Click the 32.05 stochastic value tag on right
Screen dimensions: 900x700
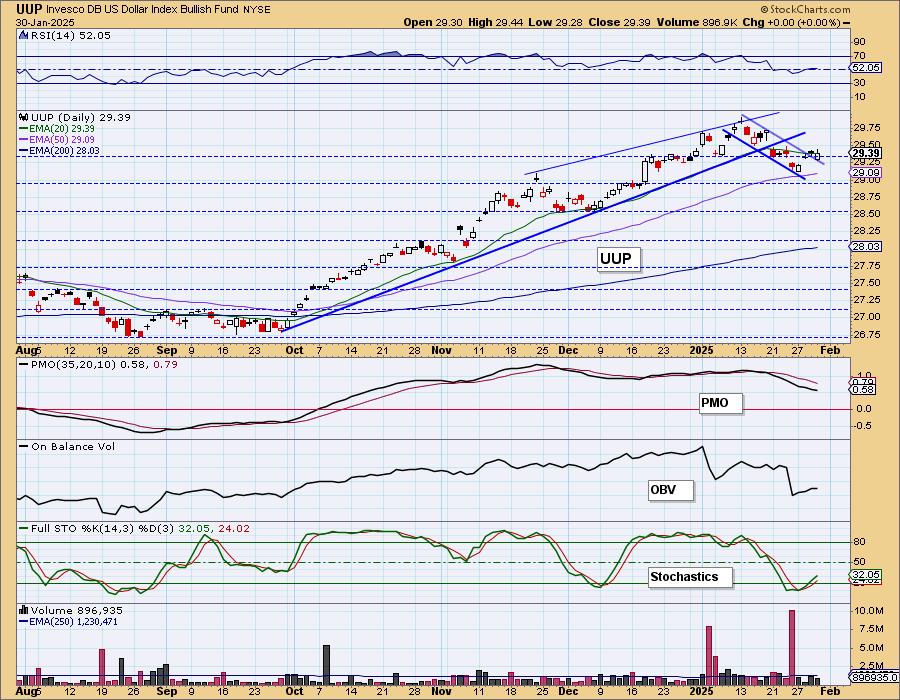(x=865, y=574)
